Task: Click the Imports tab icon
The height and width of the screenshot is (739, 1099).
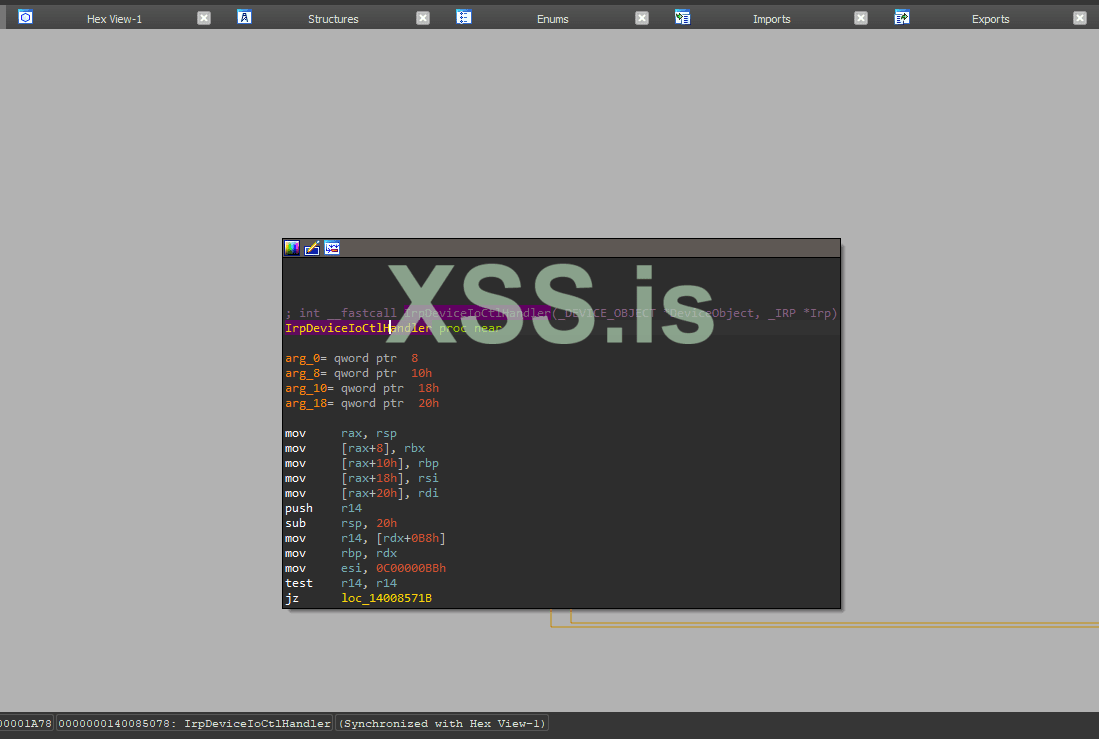Action: tap(683, 17)
